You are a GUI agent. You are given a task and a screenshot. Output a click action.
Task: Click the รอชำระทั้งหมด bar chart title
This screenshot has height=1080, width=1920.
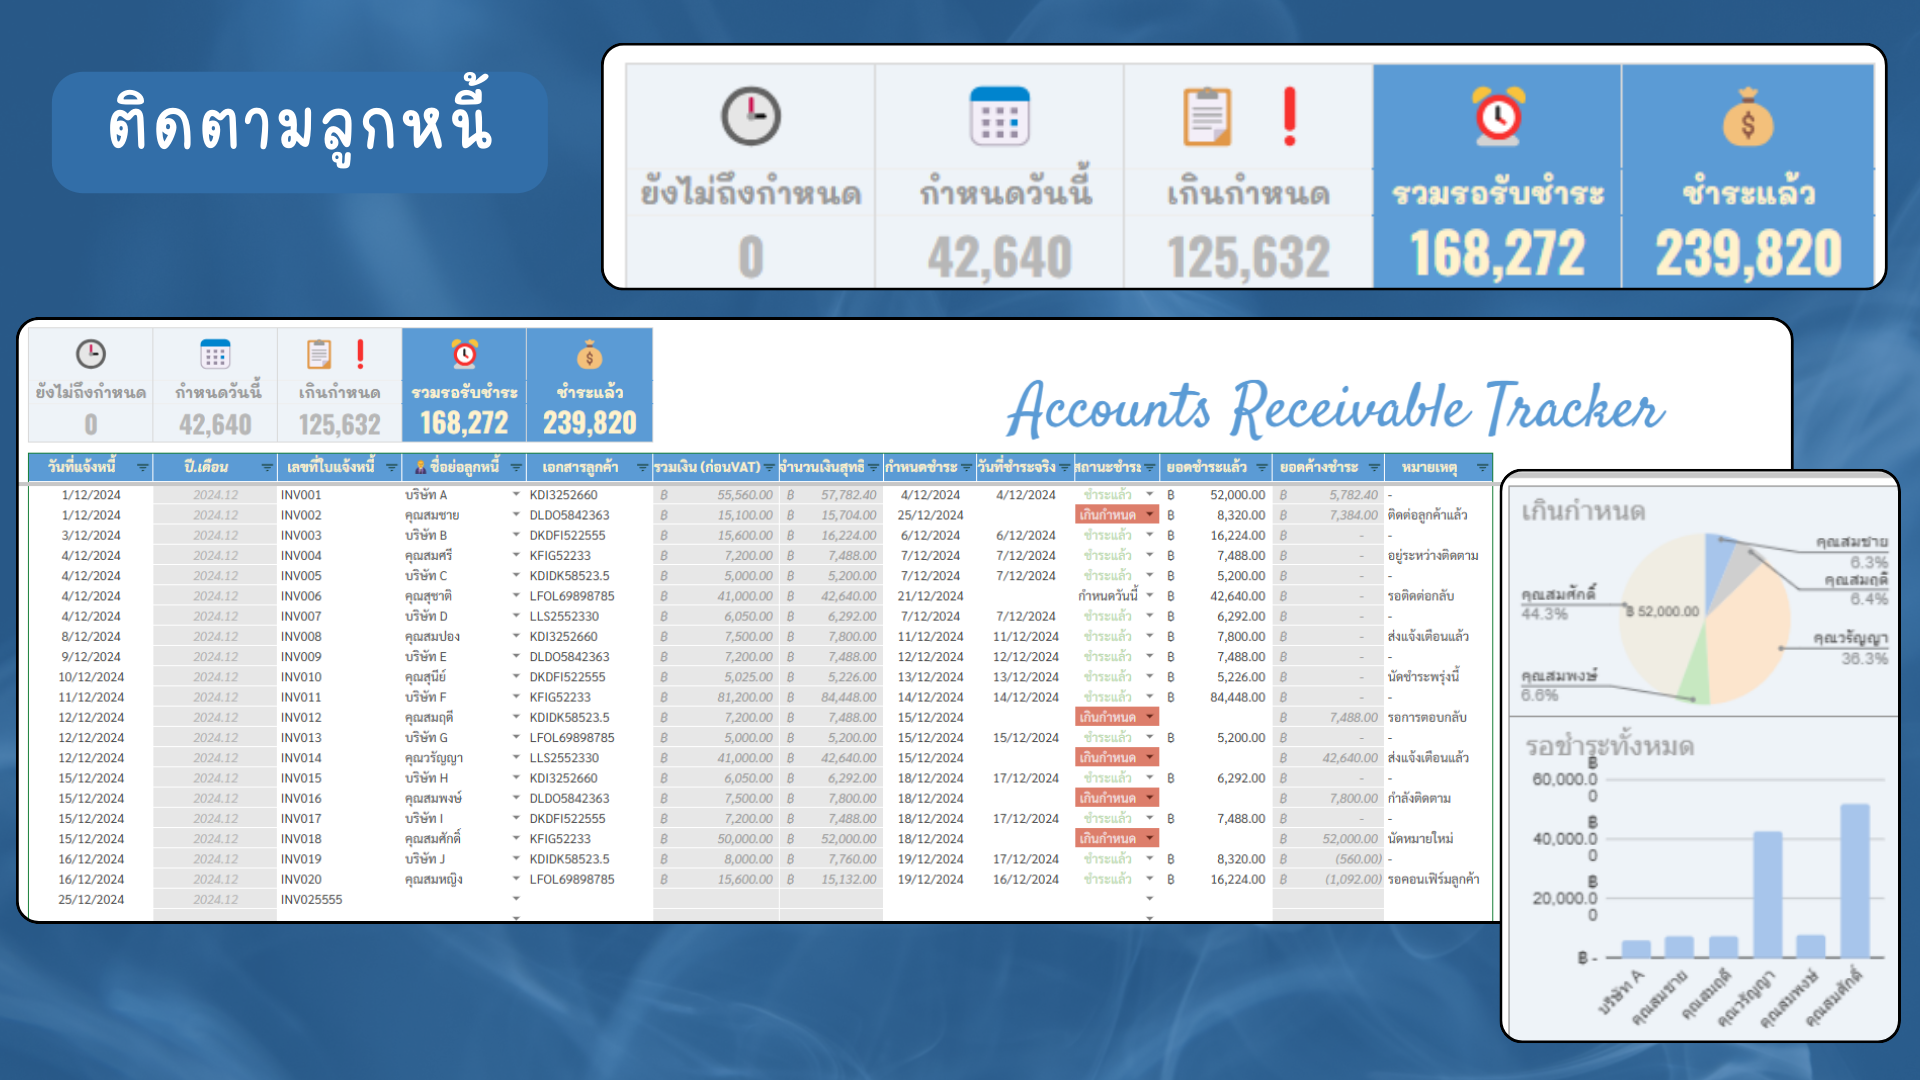[1609, 746]
